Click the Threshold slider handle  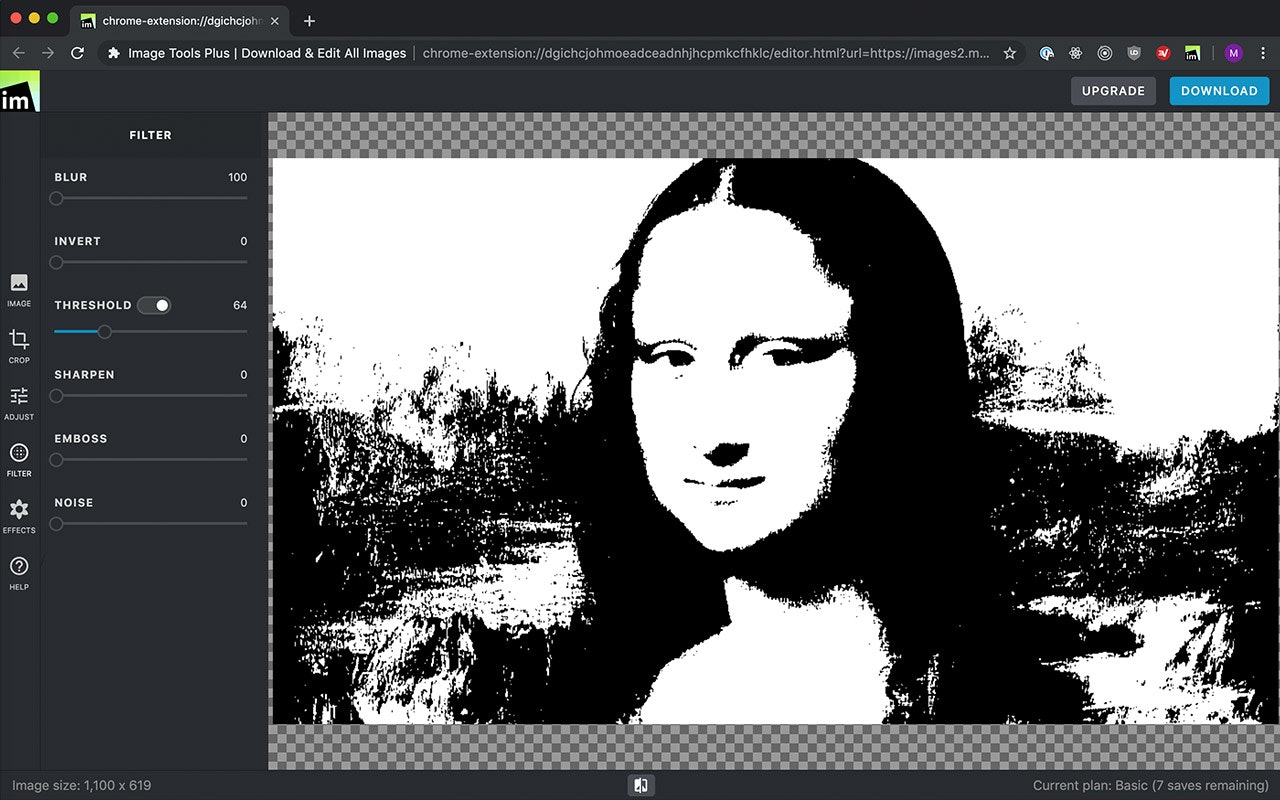coord(104,331)
